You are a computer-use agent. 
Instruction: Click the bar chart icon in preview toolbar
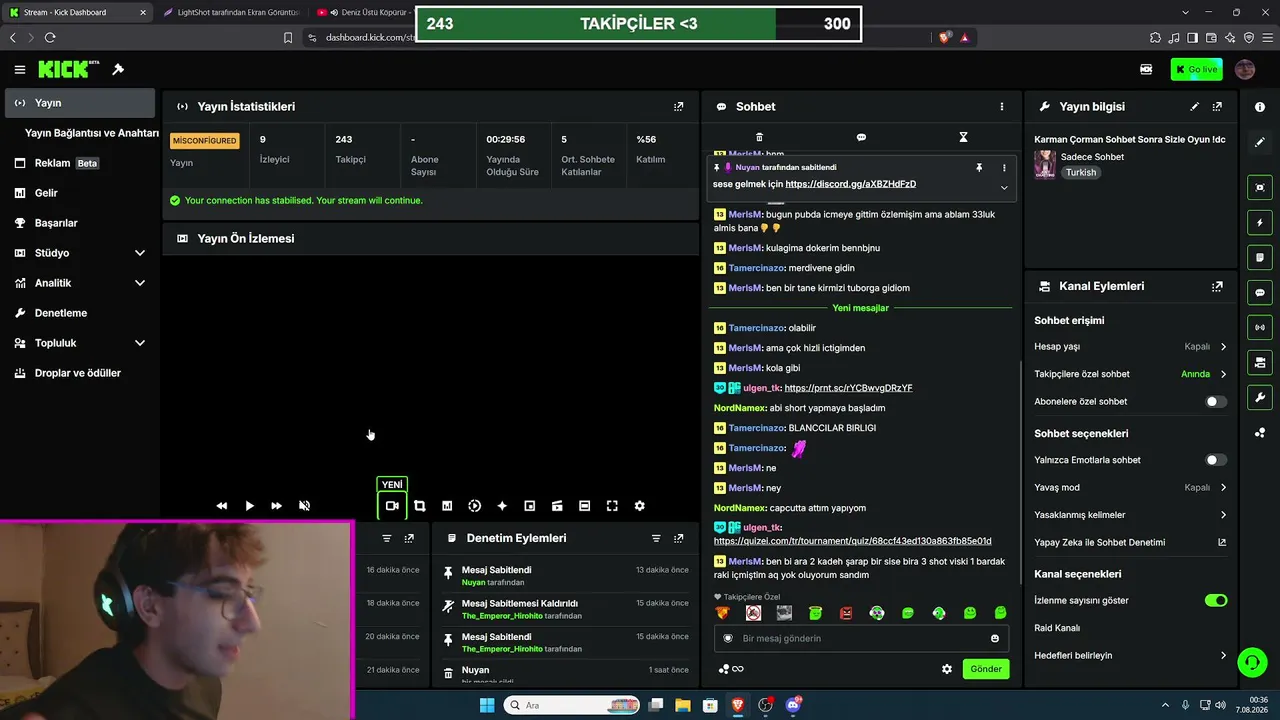[x=447, y=506]
